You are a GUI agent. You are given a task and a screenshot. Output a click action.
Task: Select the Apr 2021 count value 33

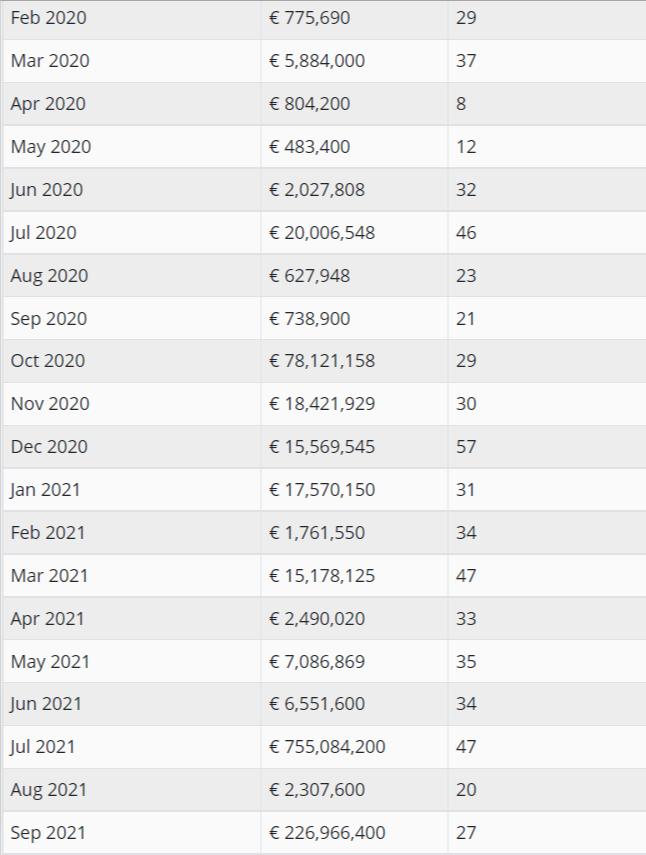tap(466, 619)
